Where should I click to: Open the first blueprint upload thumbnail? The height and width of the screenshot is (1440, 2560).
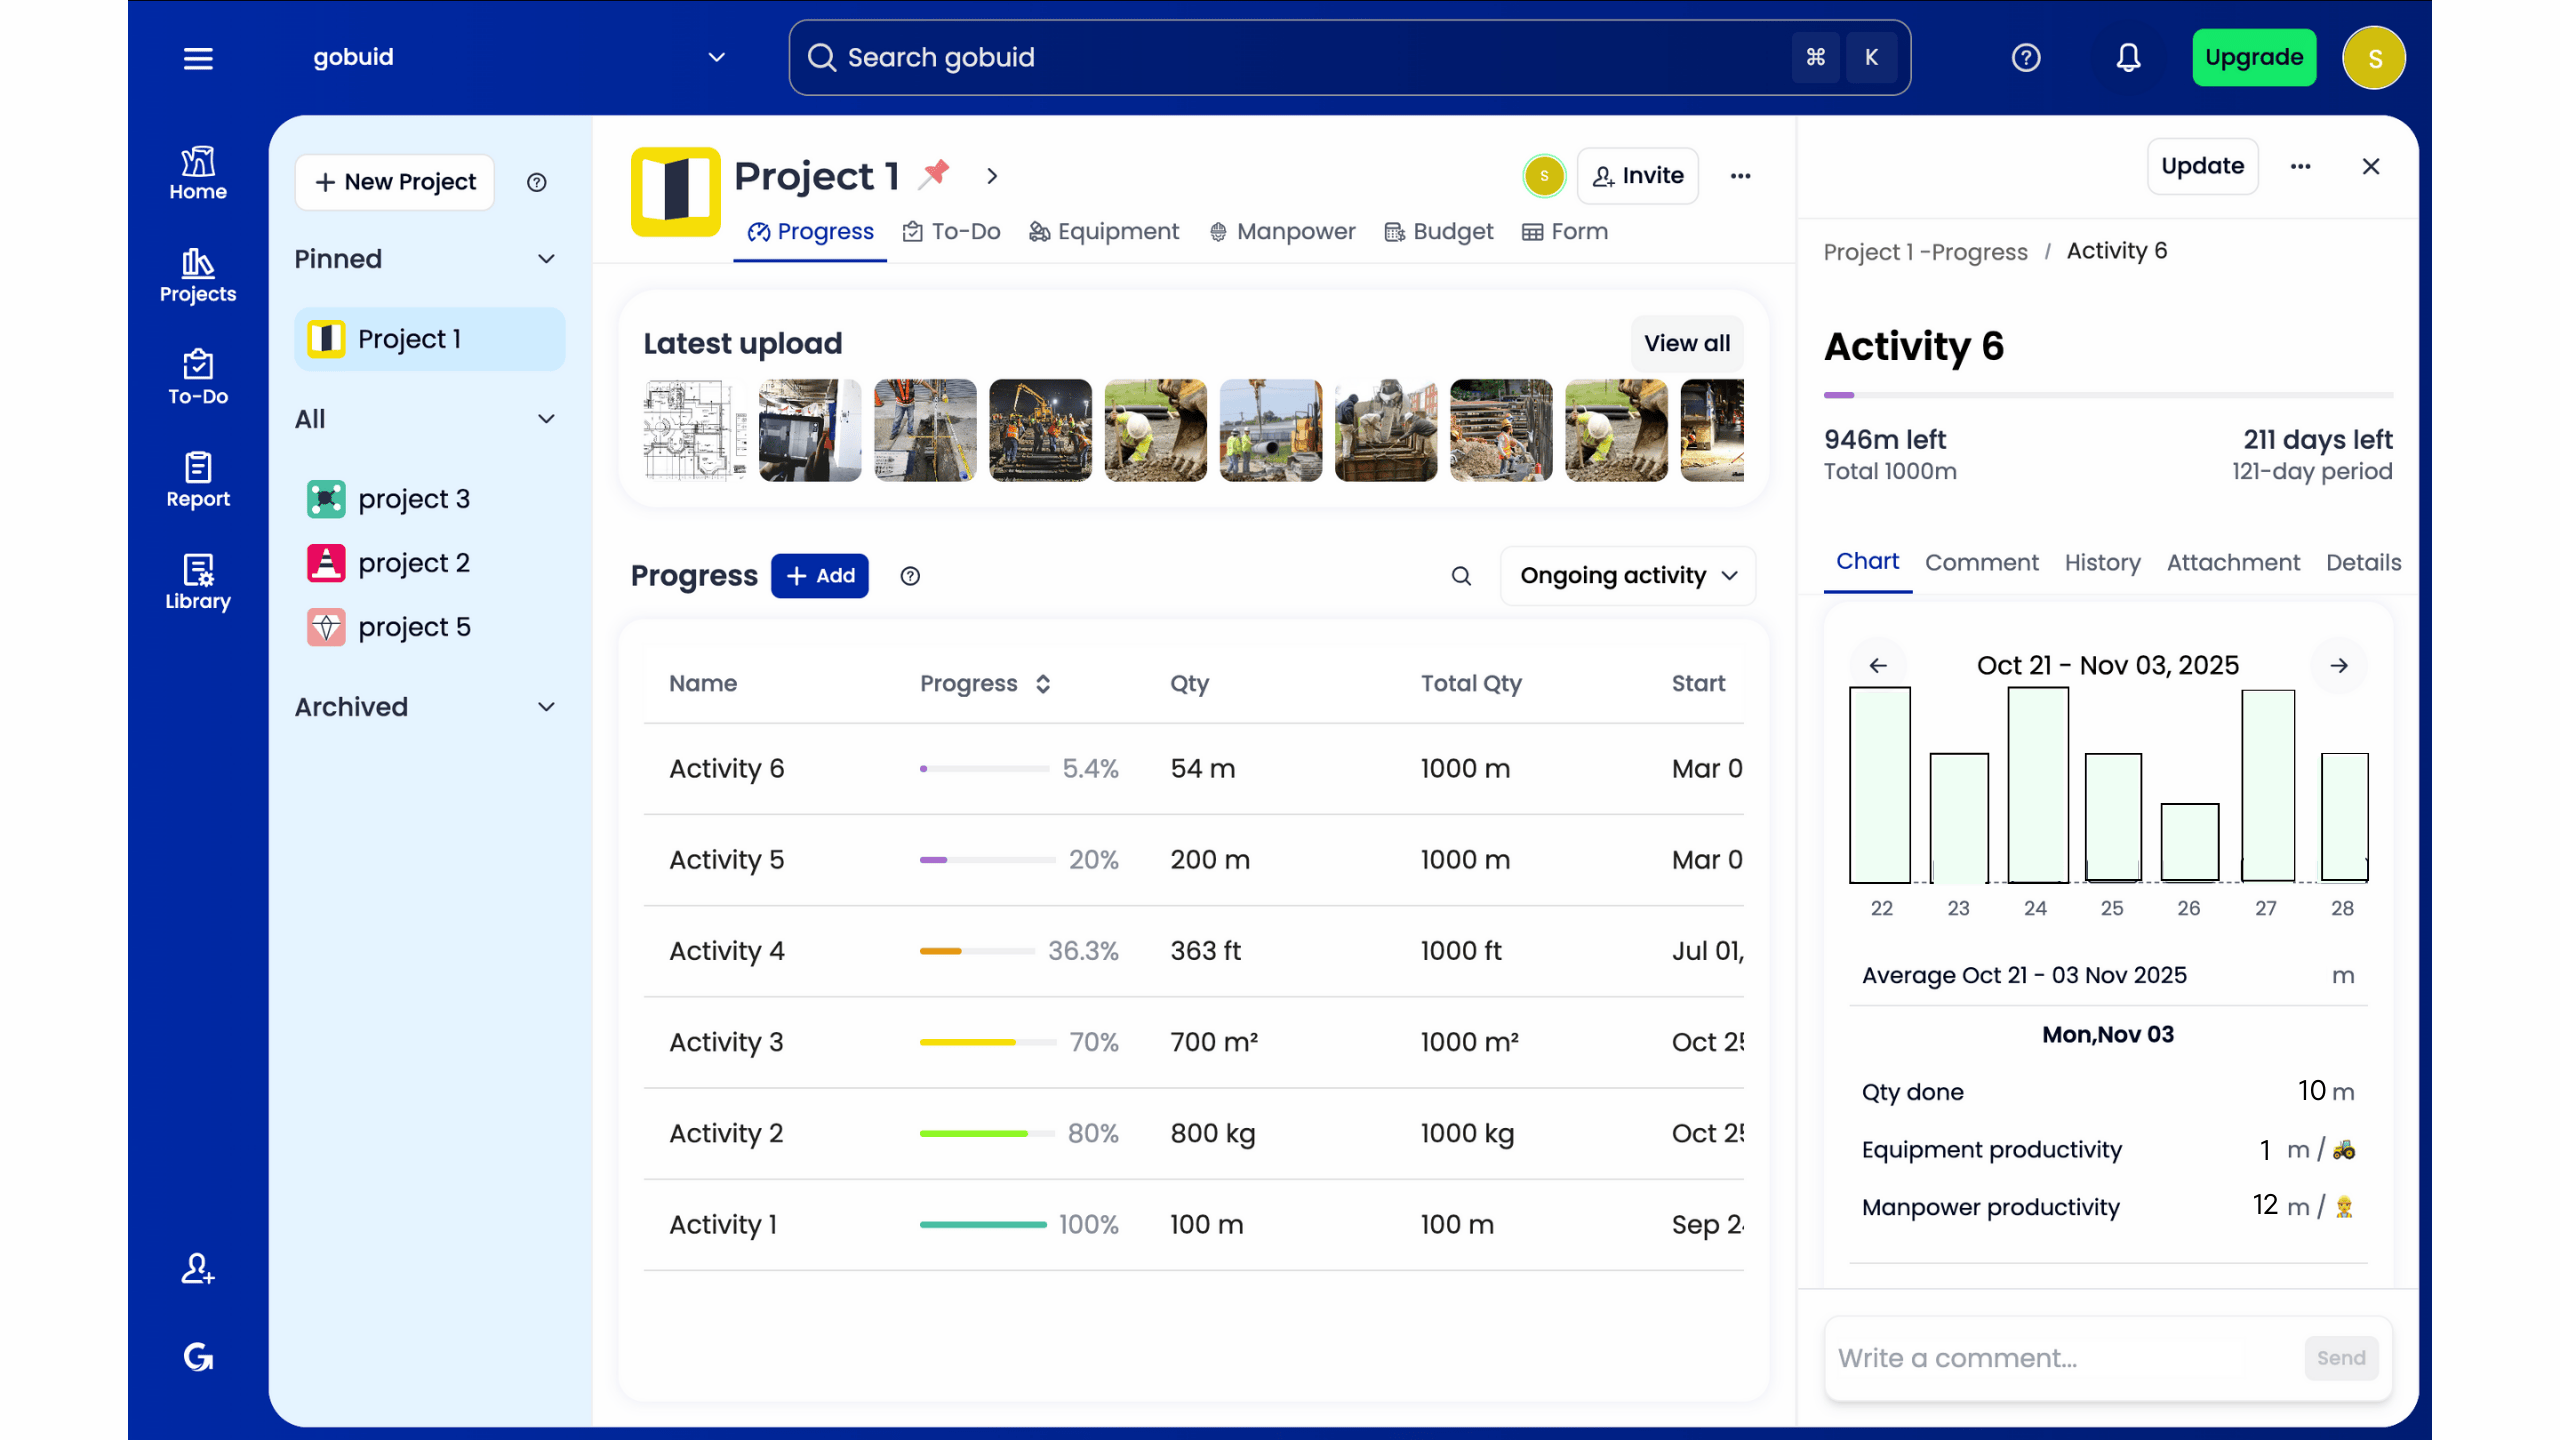coord(694,430)
